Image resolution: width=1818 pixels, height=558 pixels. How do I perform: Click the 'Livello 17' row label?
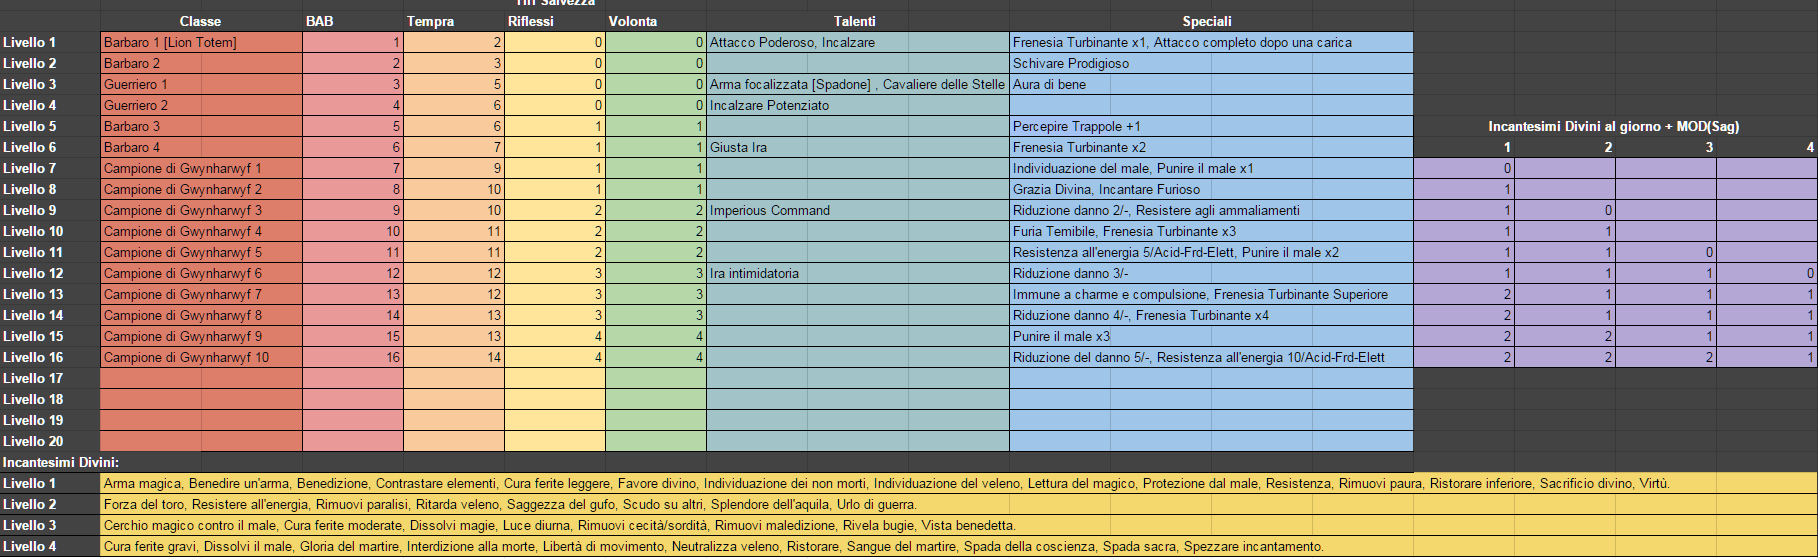(x=50, y=378)
